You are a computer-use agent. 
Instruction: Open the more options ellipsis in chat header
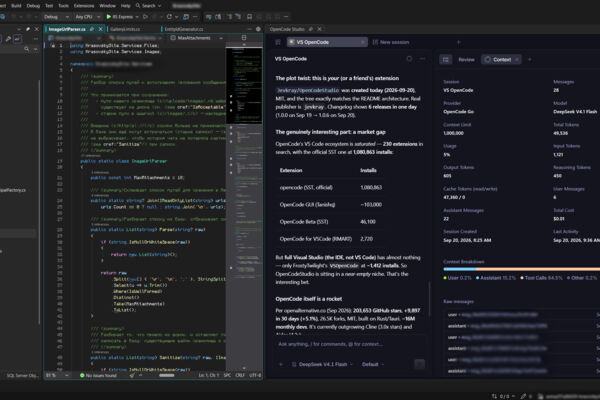[x=422, y=59]
